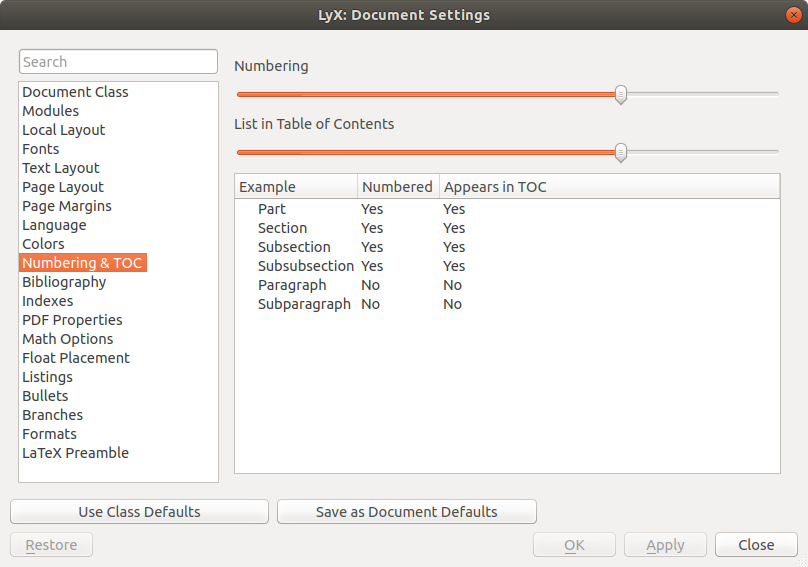This screenshot has height=567, width=808.
Task: Switch to PDF Properties page
Action: coord(72,320)
